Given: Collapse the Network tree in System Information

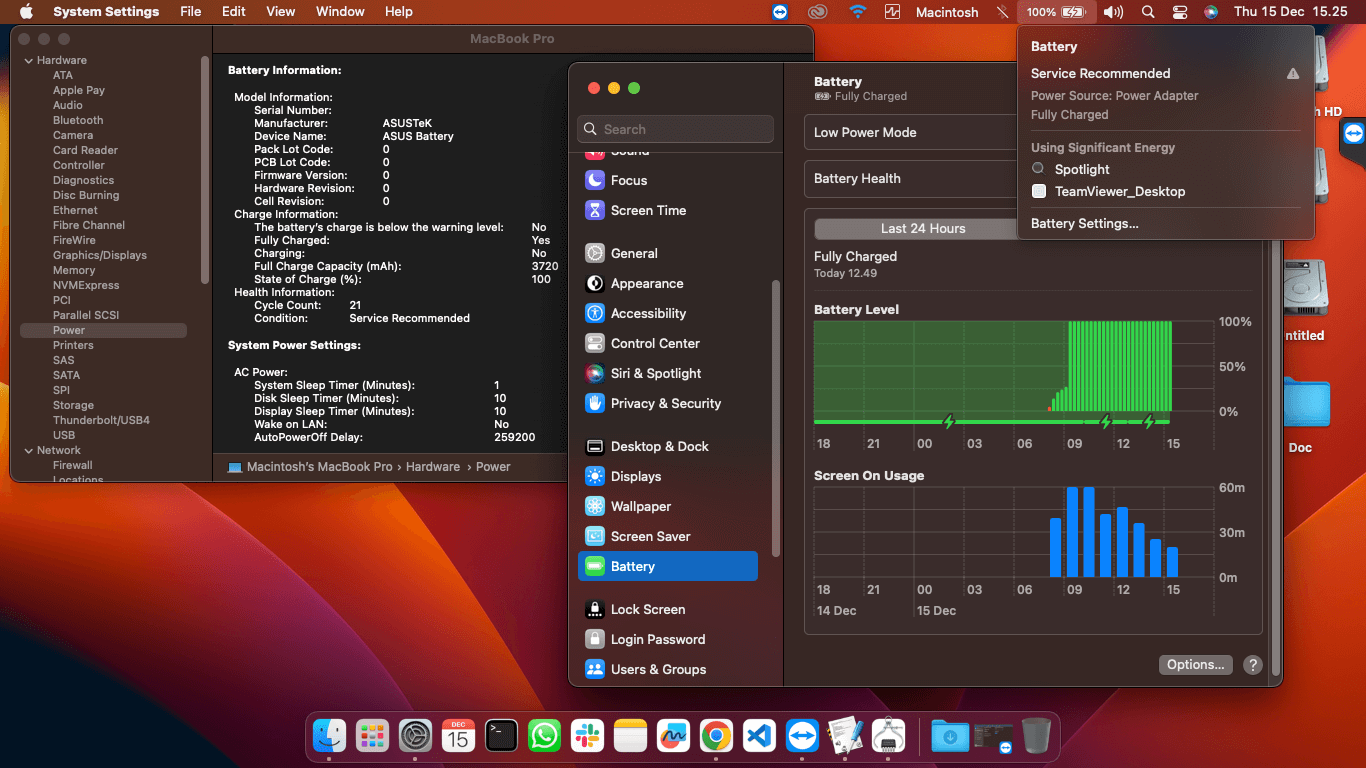Looking at the screenshot, I should 29,451.
